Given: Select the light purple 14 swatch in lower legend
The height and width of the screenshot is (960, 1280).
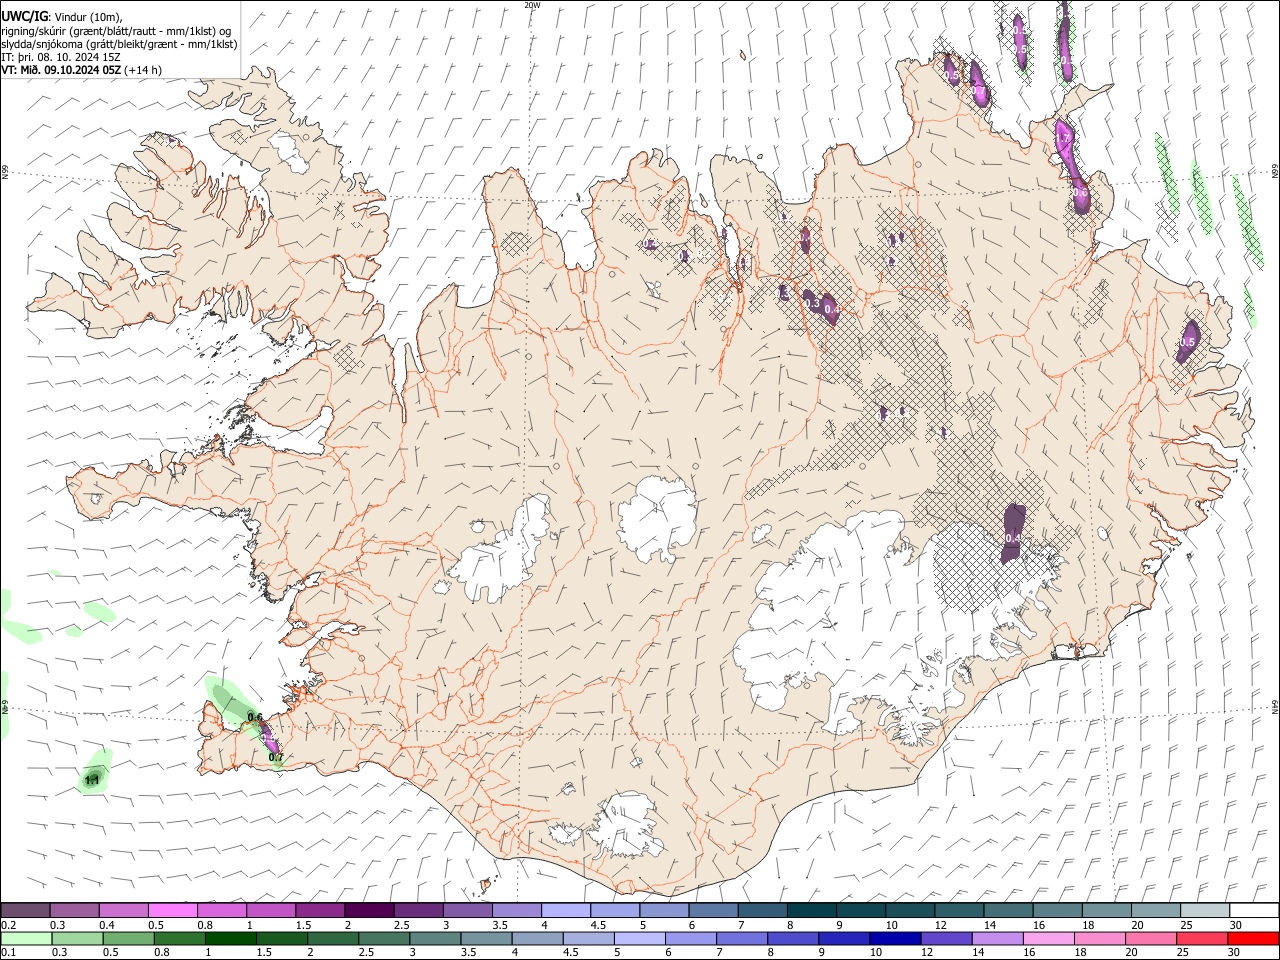Looking at the screenshot, I should click(998, 938).
